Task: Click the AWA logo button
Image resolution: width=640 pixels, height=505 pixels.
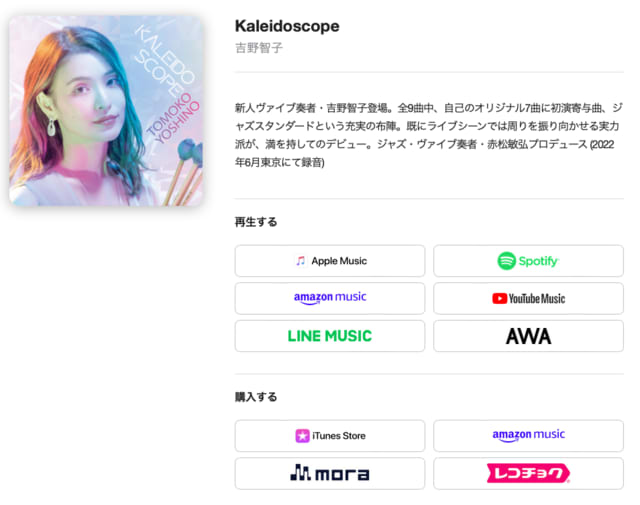Action: click(529, 336)
